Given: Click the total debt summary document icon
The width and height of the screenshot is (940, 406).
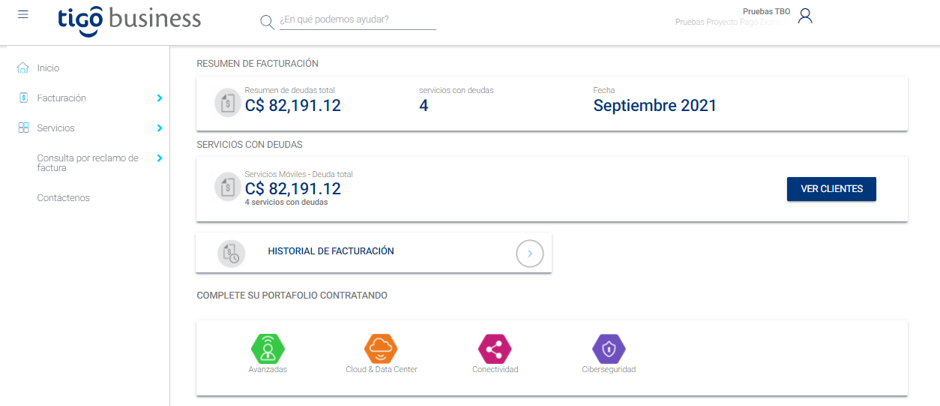Looking at the screenshot, I should [x=228, y=103].
